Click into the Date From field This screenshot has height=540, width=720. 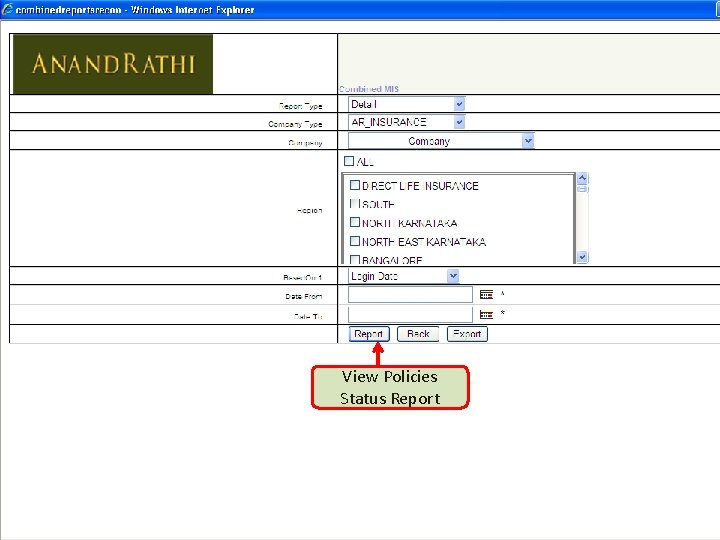[410, 294]
